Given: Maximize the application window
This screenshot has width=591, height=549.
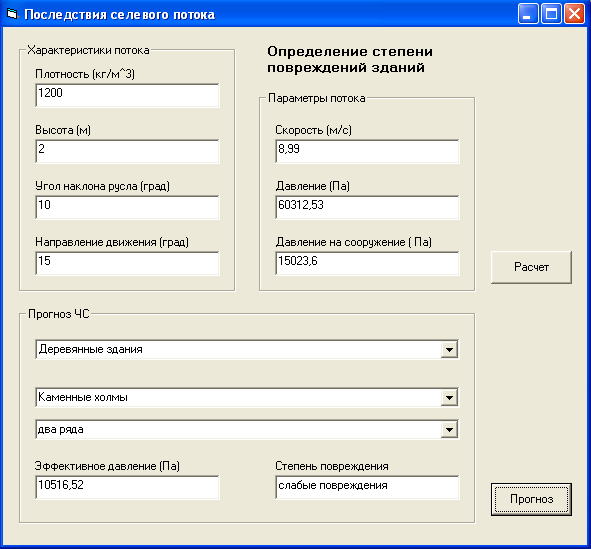Looking at the screenshot, I should coord(551,14).
